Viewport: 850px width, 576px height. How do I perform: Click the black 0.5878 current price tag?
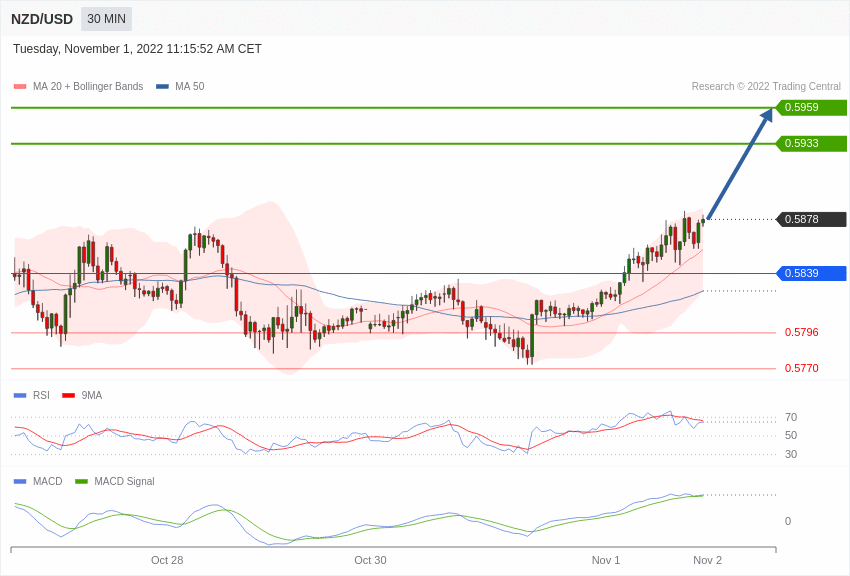pos(811,219)
